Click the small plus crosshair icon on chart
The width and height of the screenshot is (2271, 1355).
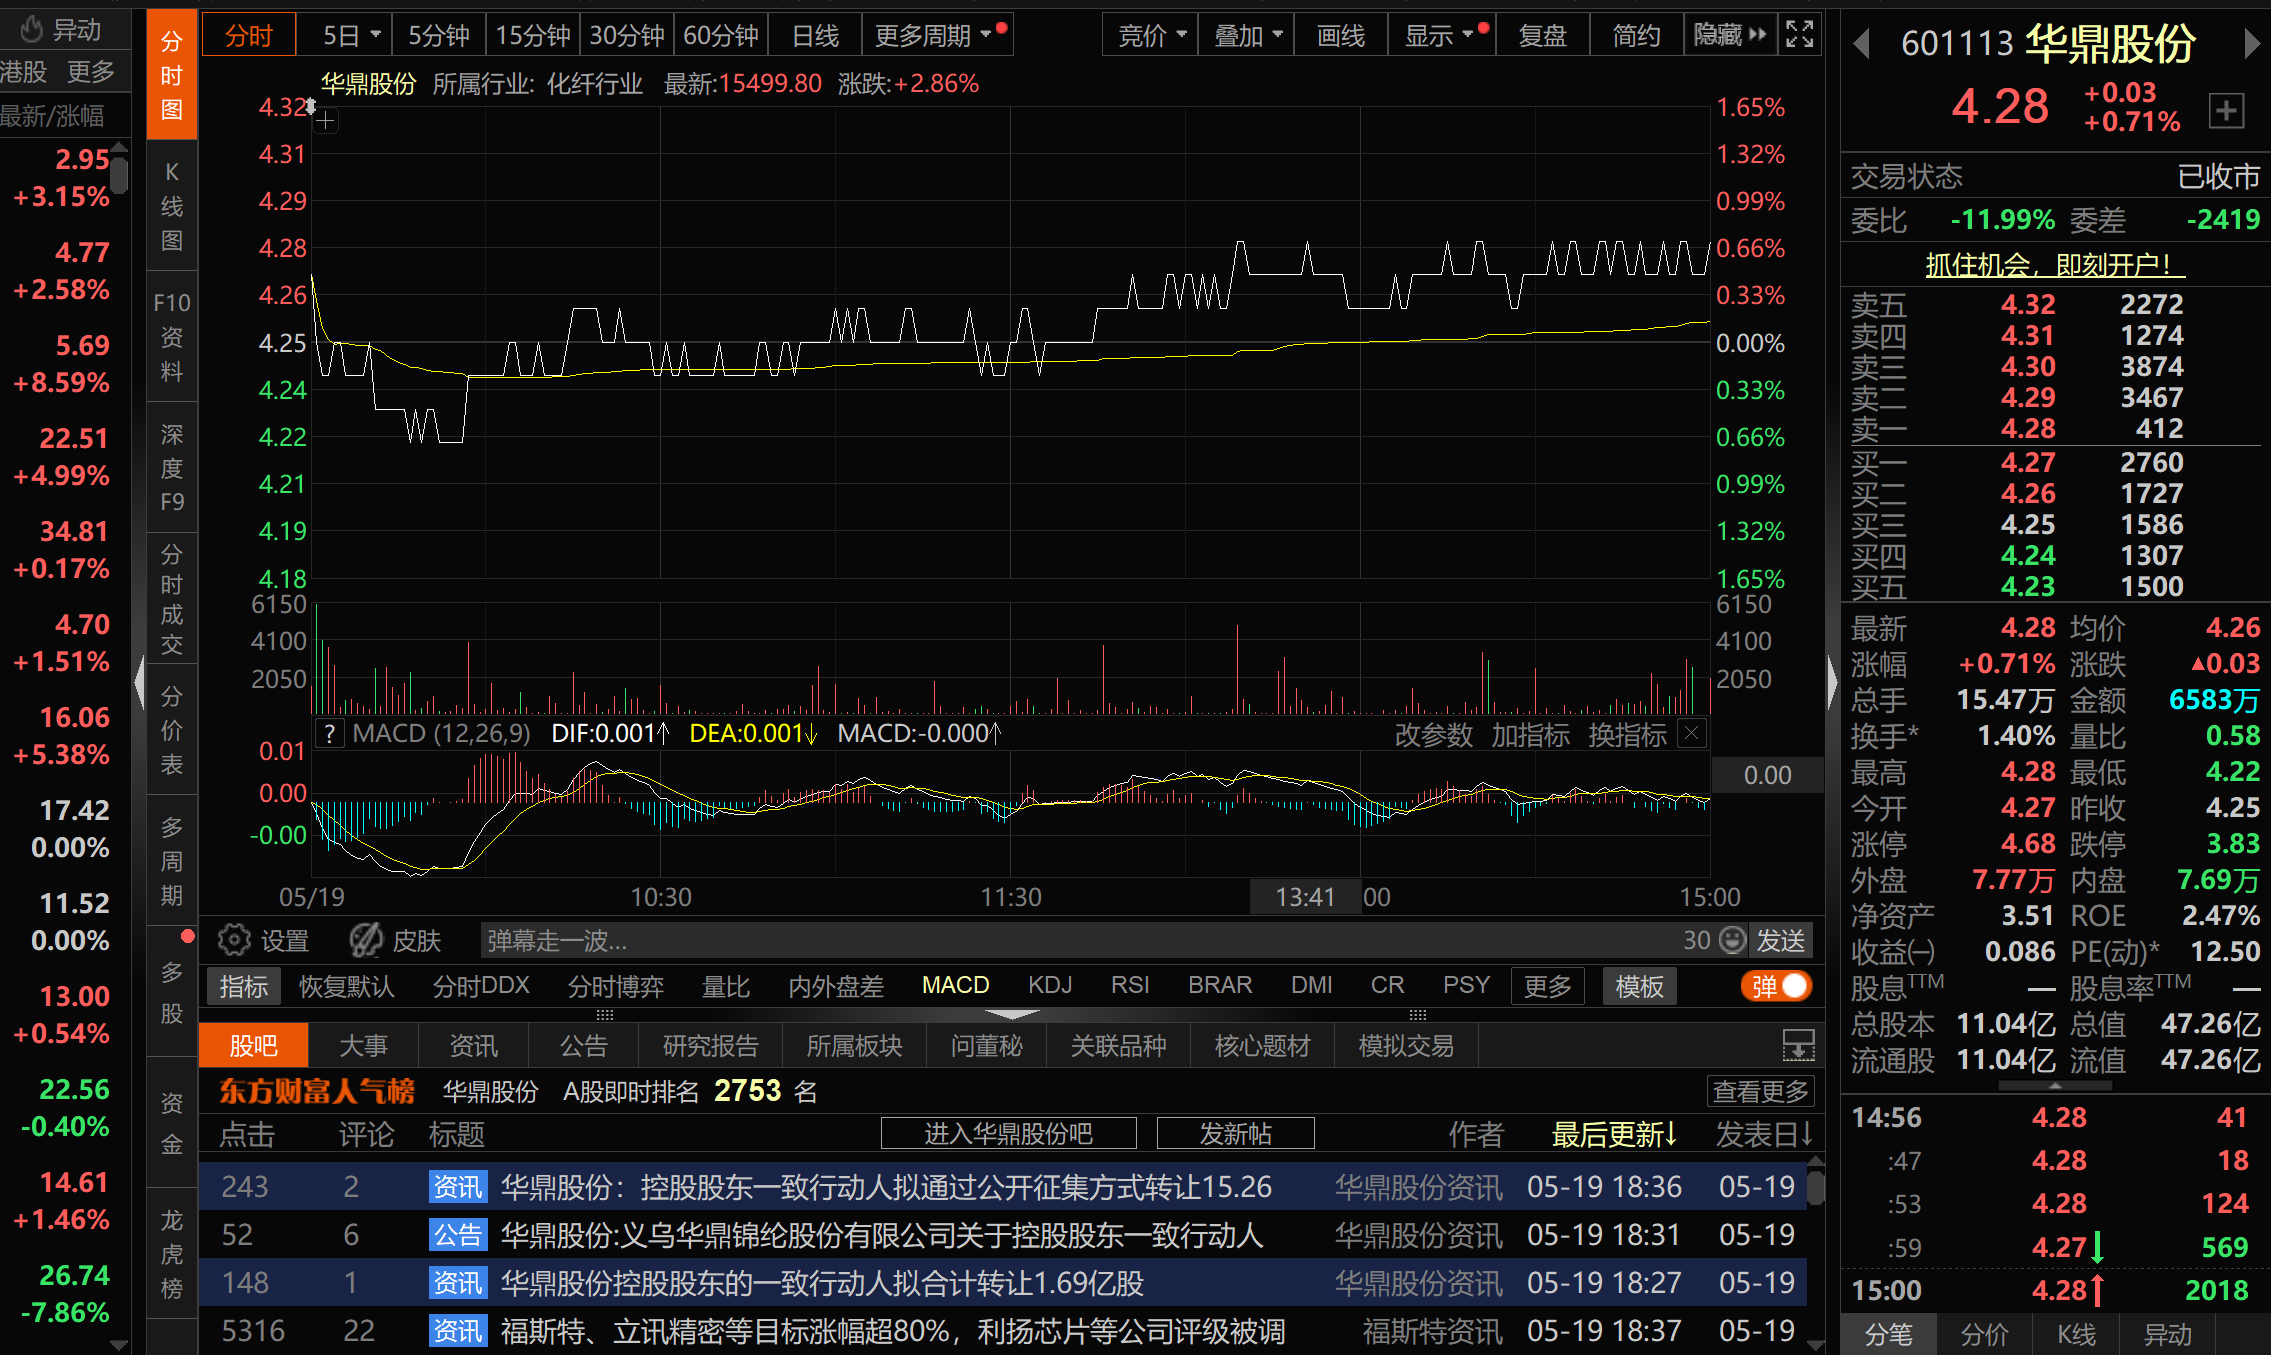tap(325, 121)
